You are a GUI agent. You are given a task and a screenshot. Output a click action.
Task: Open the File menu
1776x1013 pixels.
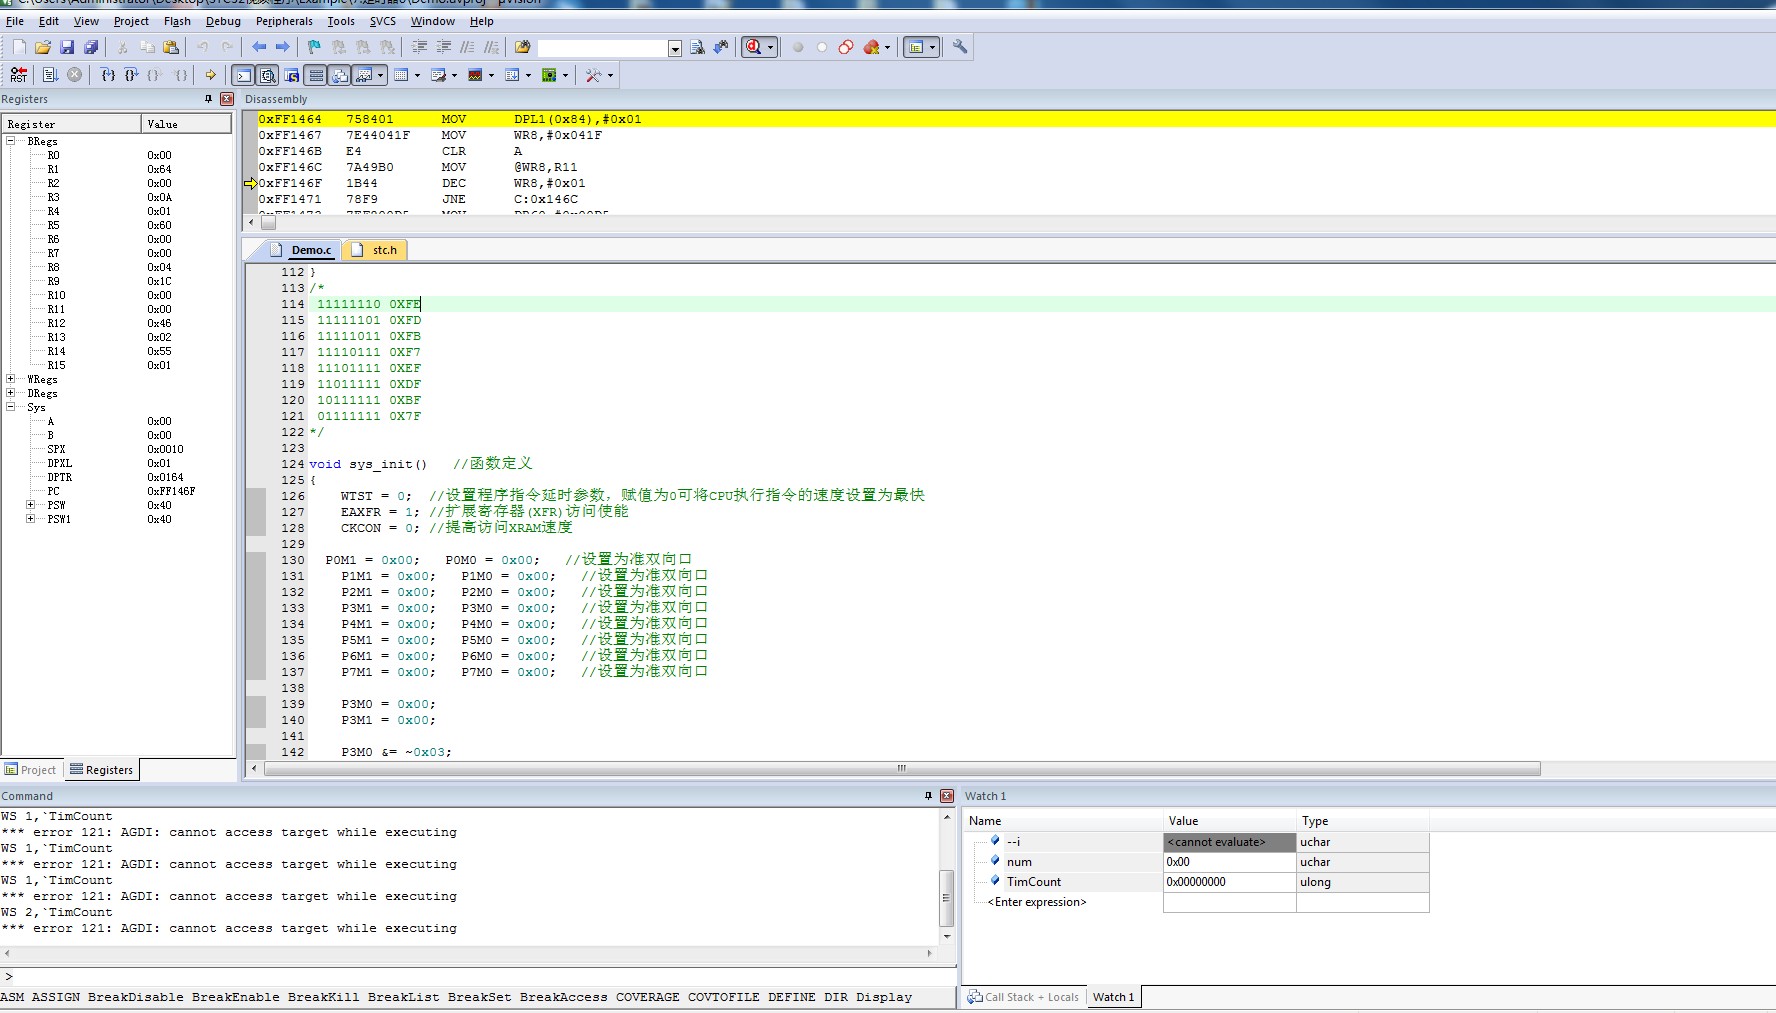coord(15,21)
